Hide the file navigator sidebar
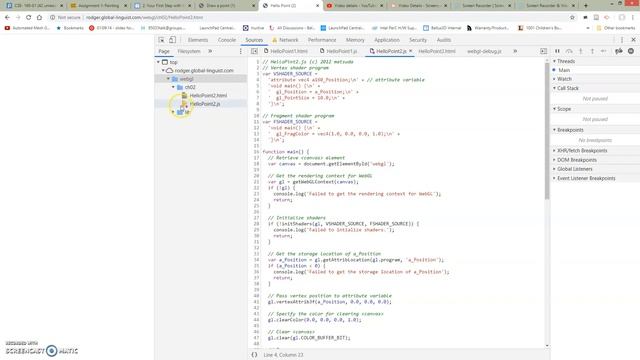 pyautogui.click(x=254, y=51)
